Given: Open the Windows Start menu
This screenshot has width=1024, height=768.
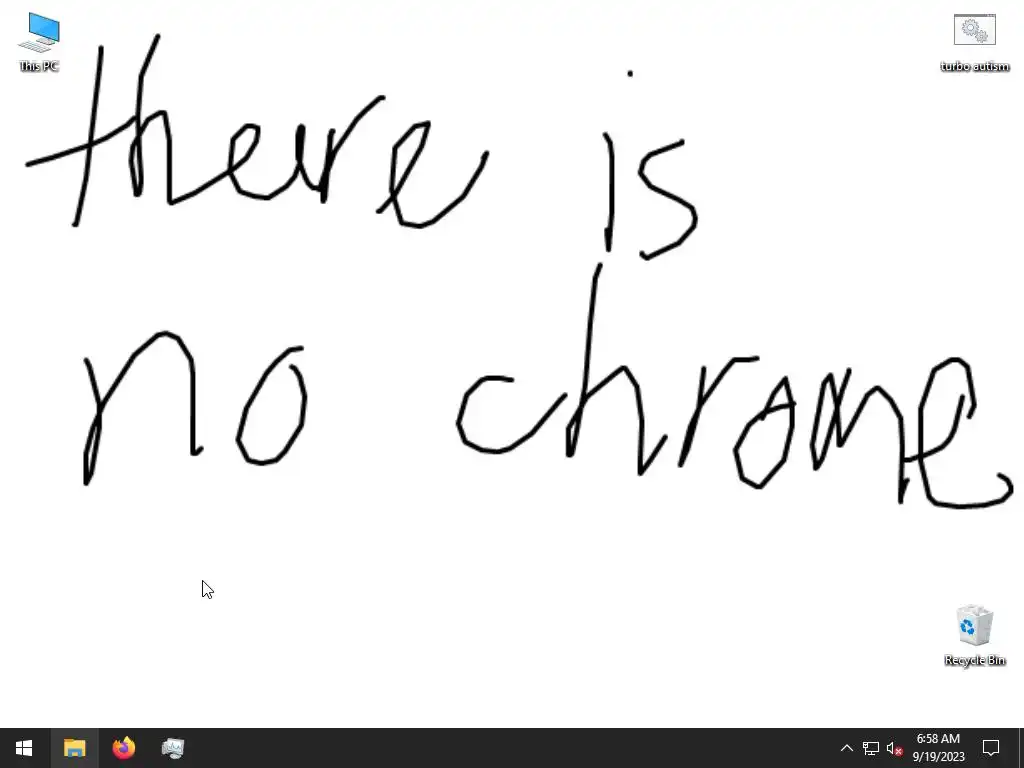Looking at the screenshot, I should click(24, 748).
